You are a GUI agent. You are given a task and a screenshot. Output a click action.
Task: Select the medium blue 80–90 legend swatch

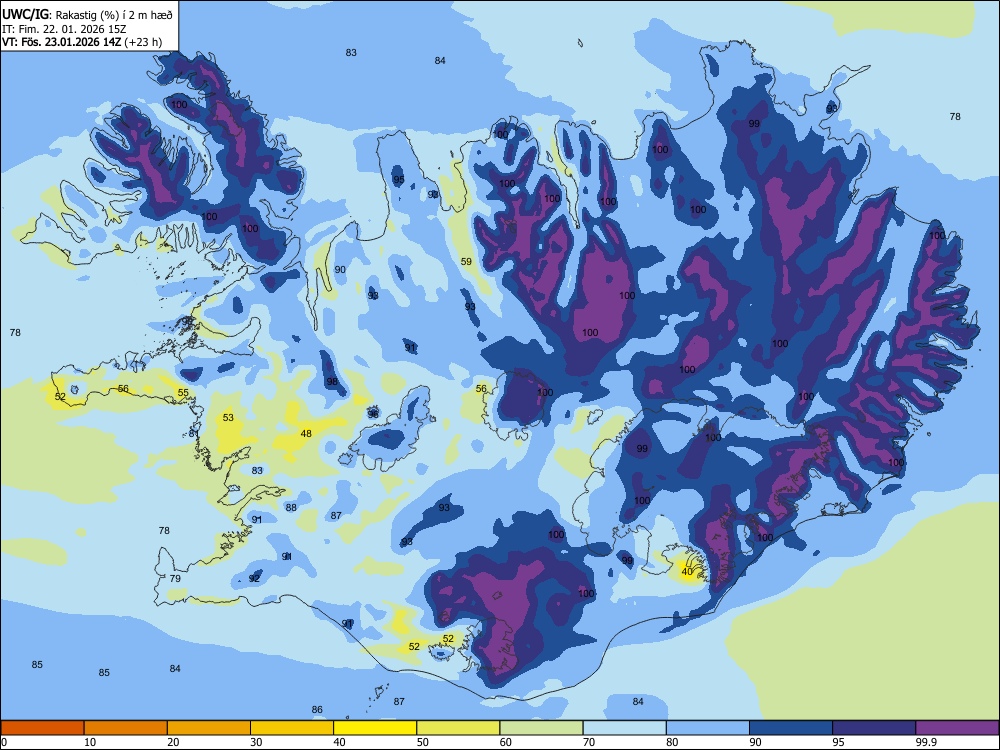pyautogui.click(x=708, y=728)
